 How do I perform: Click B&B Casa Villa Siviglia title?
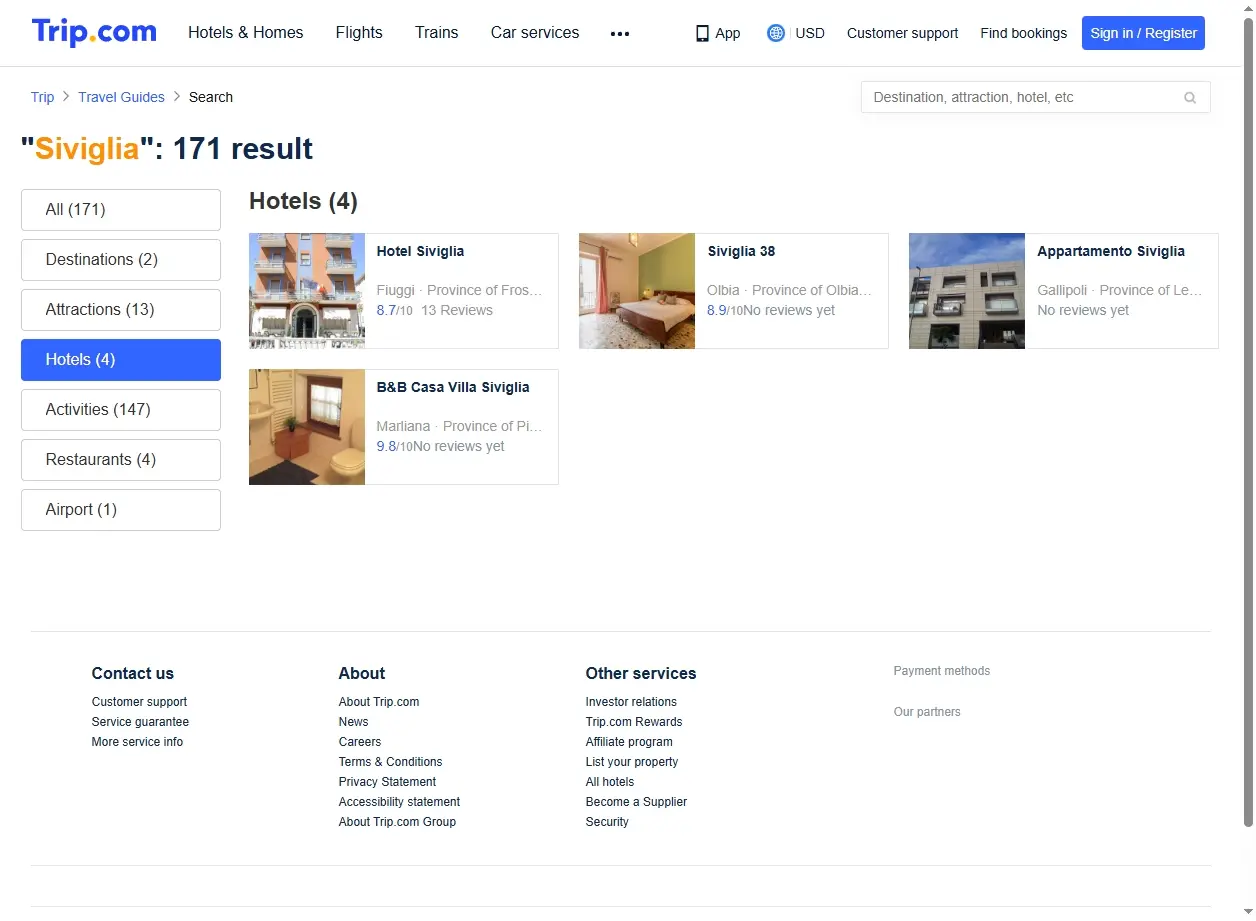coord(453,387)
